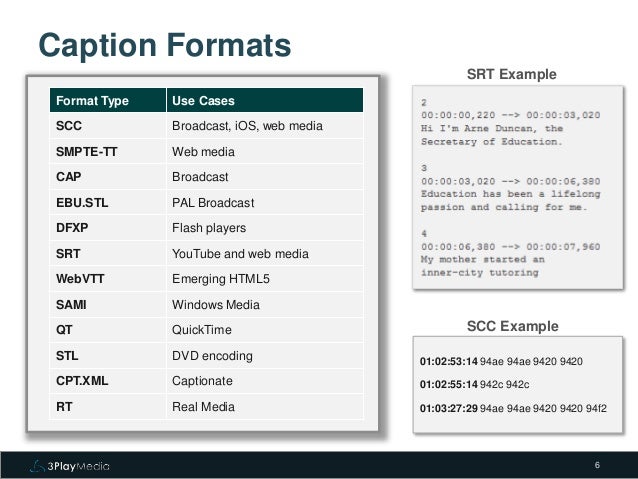Select the 'Web media' use case cell
Image resolution: width=638 pixels, height=479 pixels.
pyautogui.click(x=265, y=151)
